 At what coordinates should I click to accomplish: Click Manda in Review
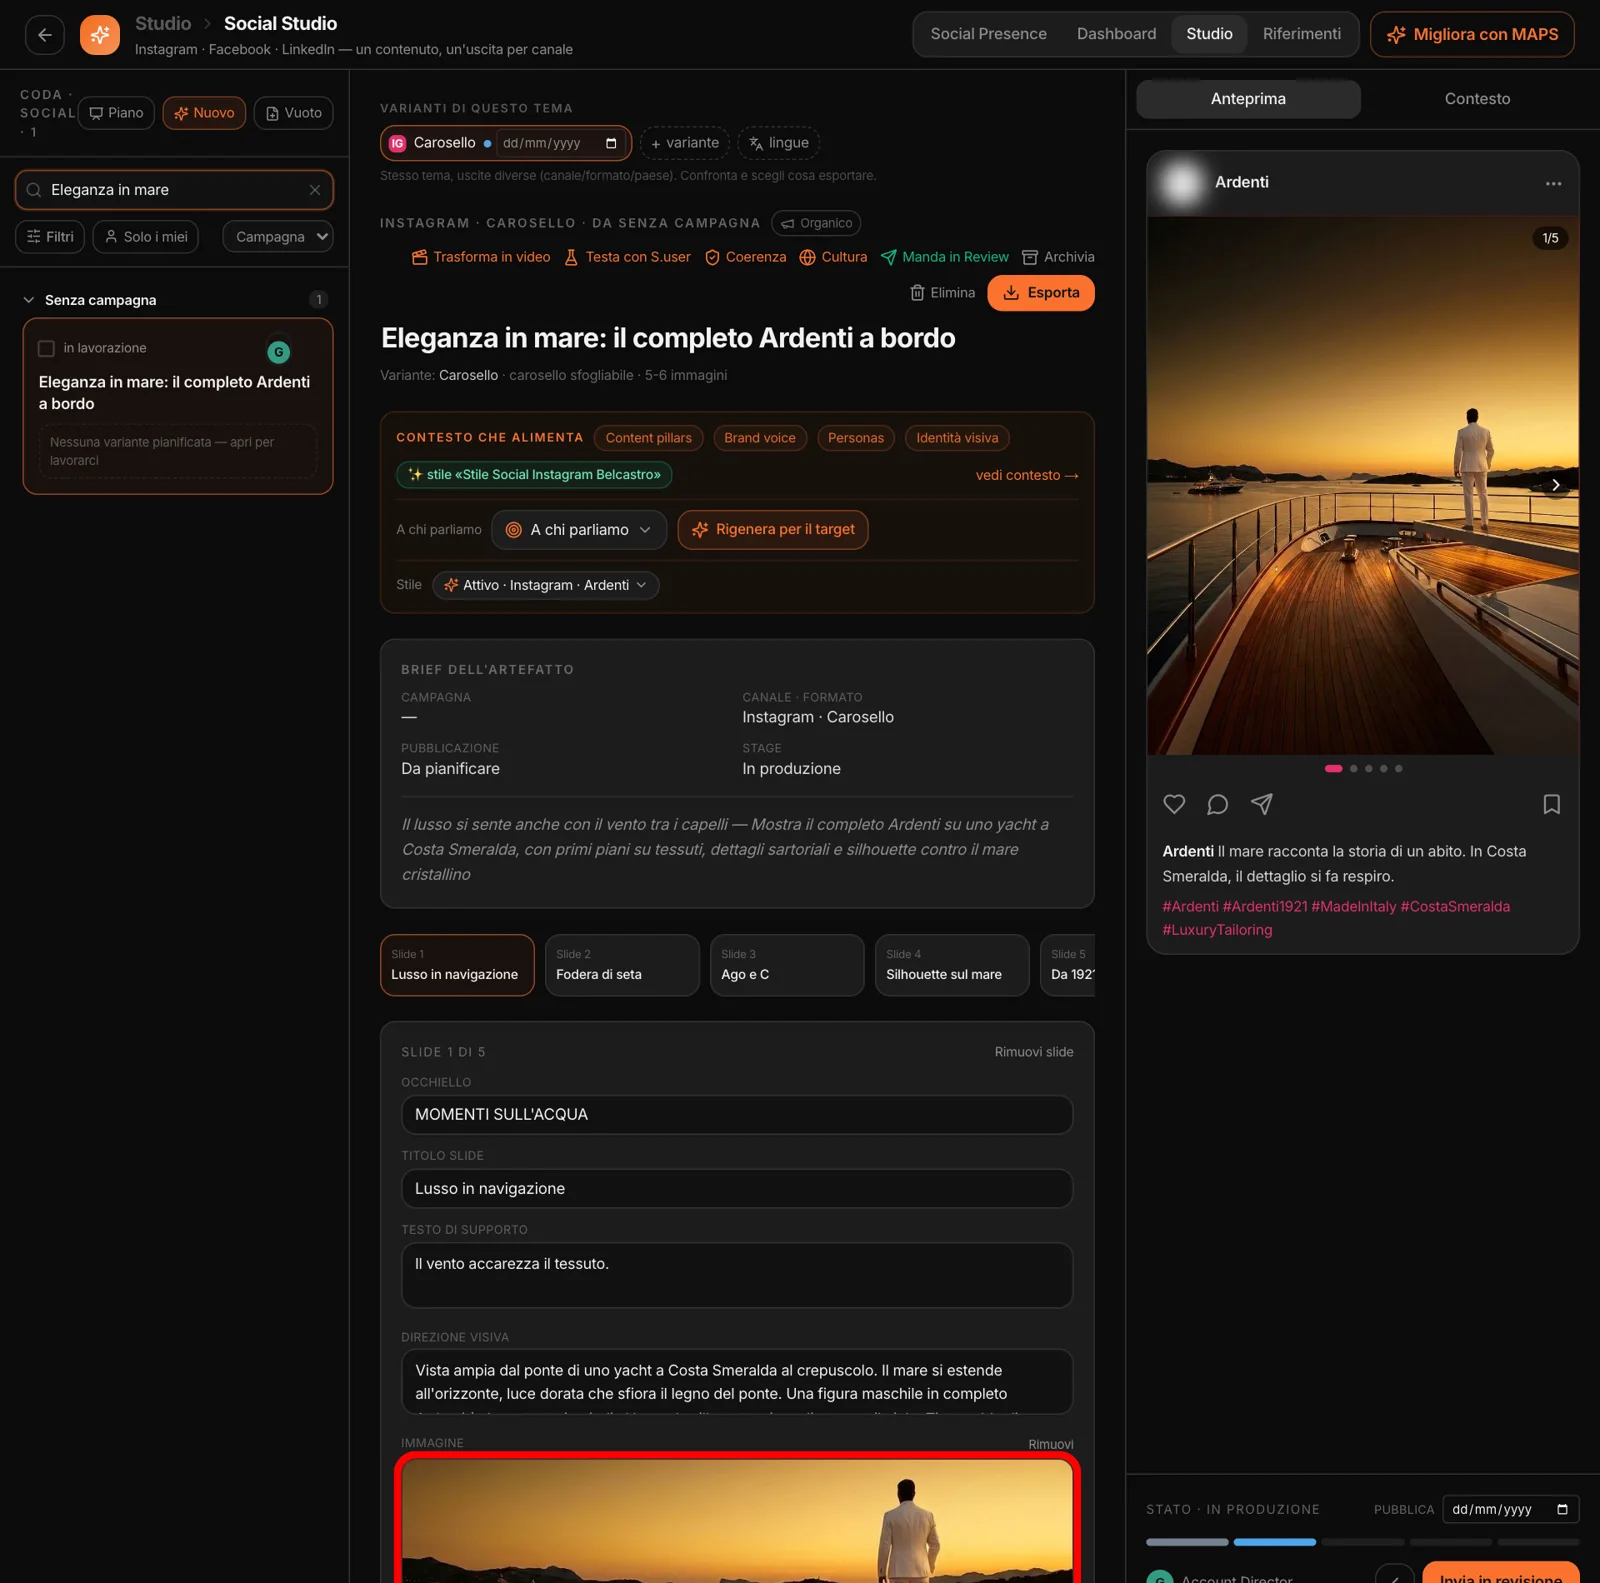pos(944,257)
